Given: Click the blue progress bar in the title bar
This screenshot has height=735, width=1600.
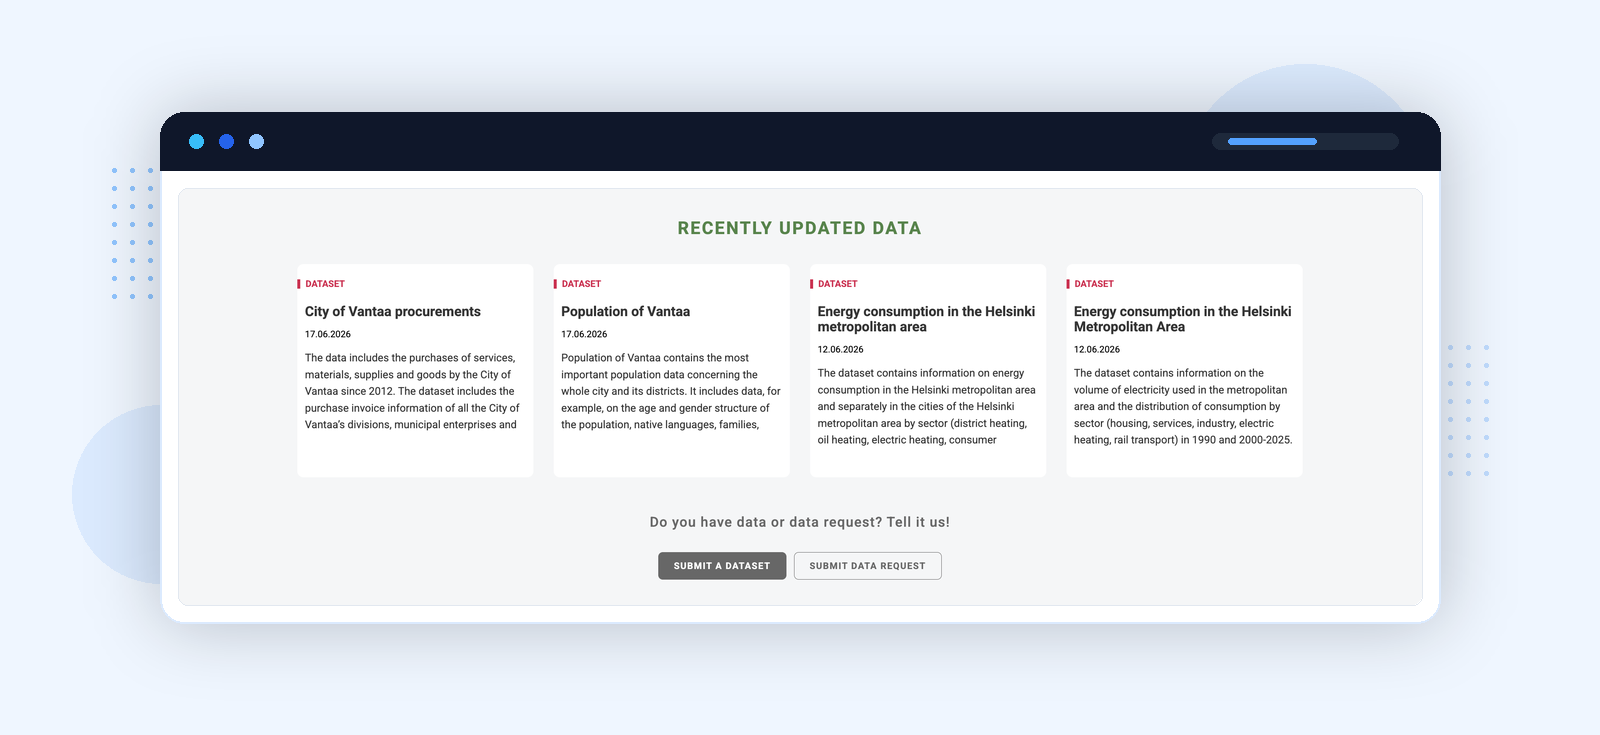Looking at the screenshot, I should pos(1272,142).
